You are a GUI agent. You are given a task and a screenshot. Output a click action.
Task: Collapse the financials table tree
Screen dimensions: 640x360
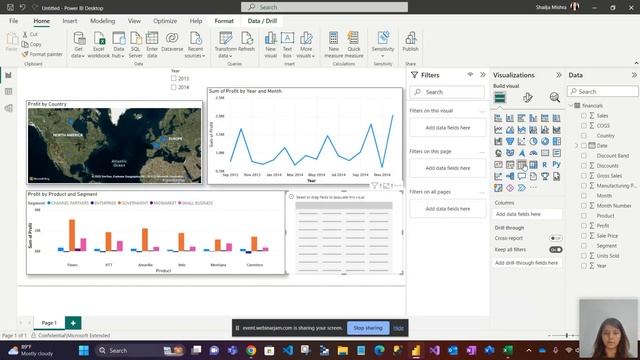(x=570, y=106)
